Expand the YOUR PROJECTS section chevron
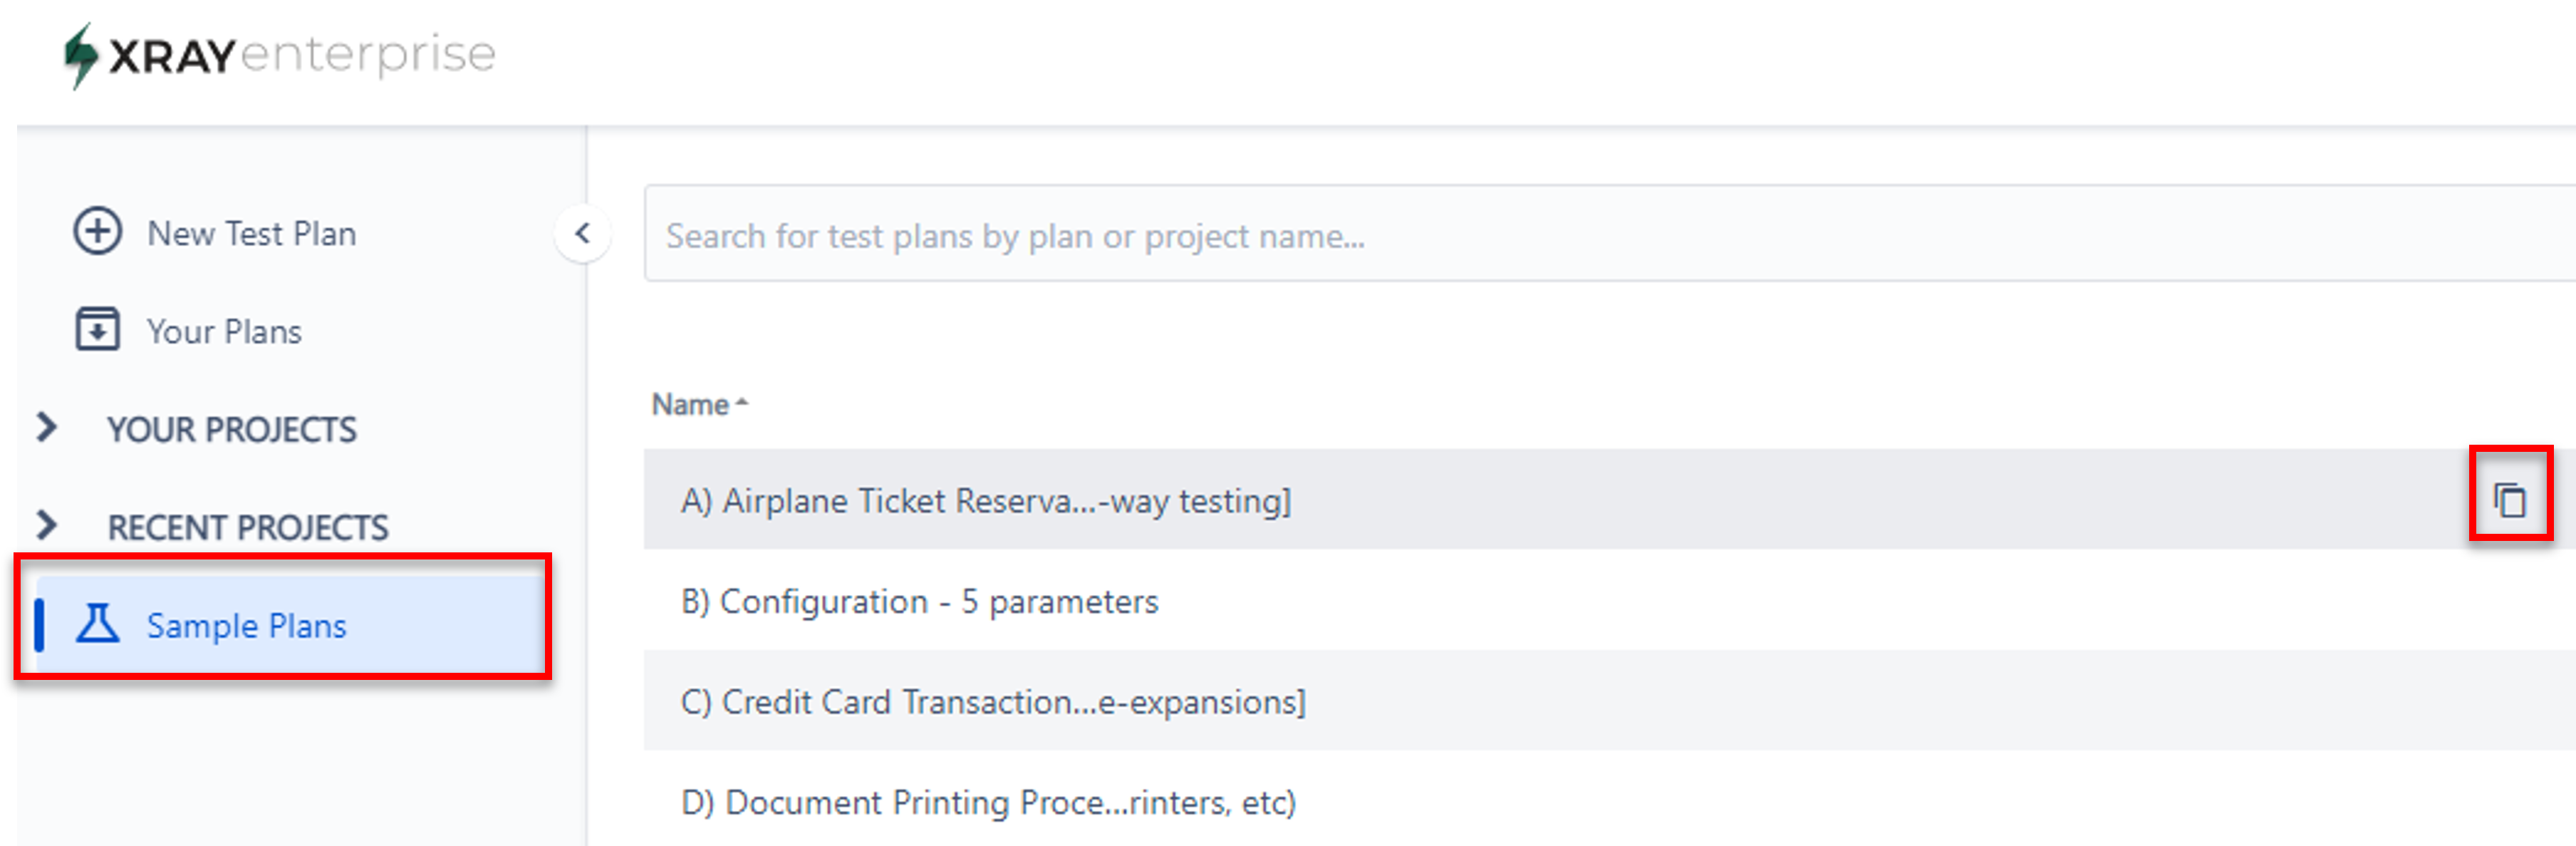Image resolution: width=2576 pixels, height=846 pixels. 46,428
